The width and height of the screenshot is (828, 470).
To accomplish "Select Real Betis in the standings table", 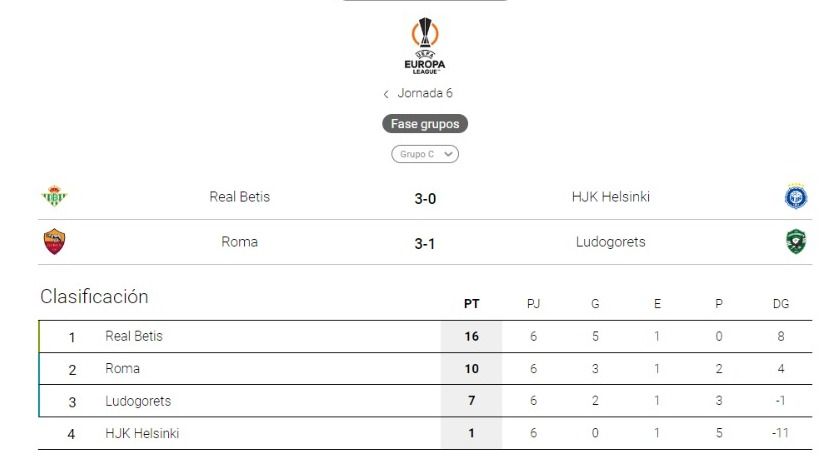I will (x=134, y=336).
